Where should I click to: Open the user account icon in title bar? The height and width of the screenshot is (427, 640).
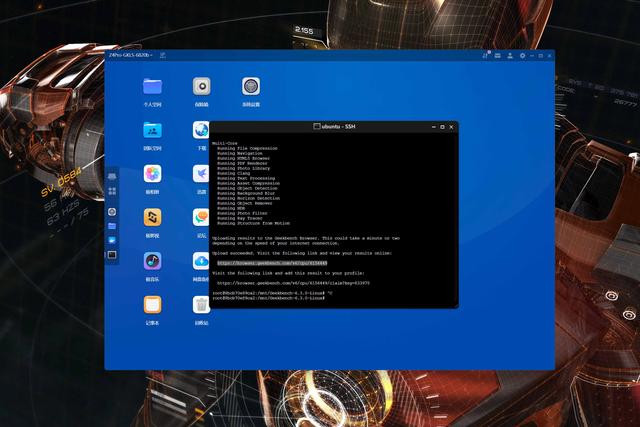click(x=510, y=56)
